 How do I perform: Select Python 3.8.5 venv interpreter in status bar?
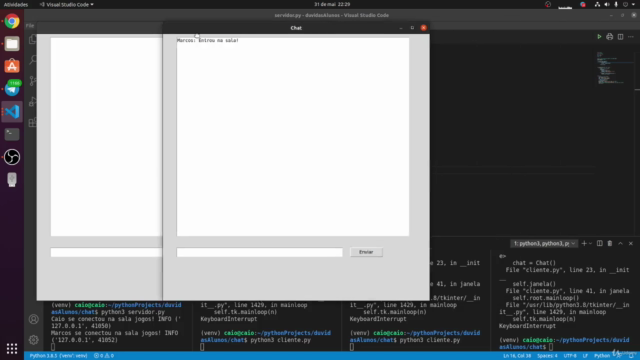click(58, 356)
